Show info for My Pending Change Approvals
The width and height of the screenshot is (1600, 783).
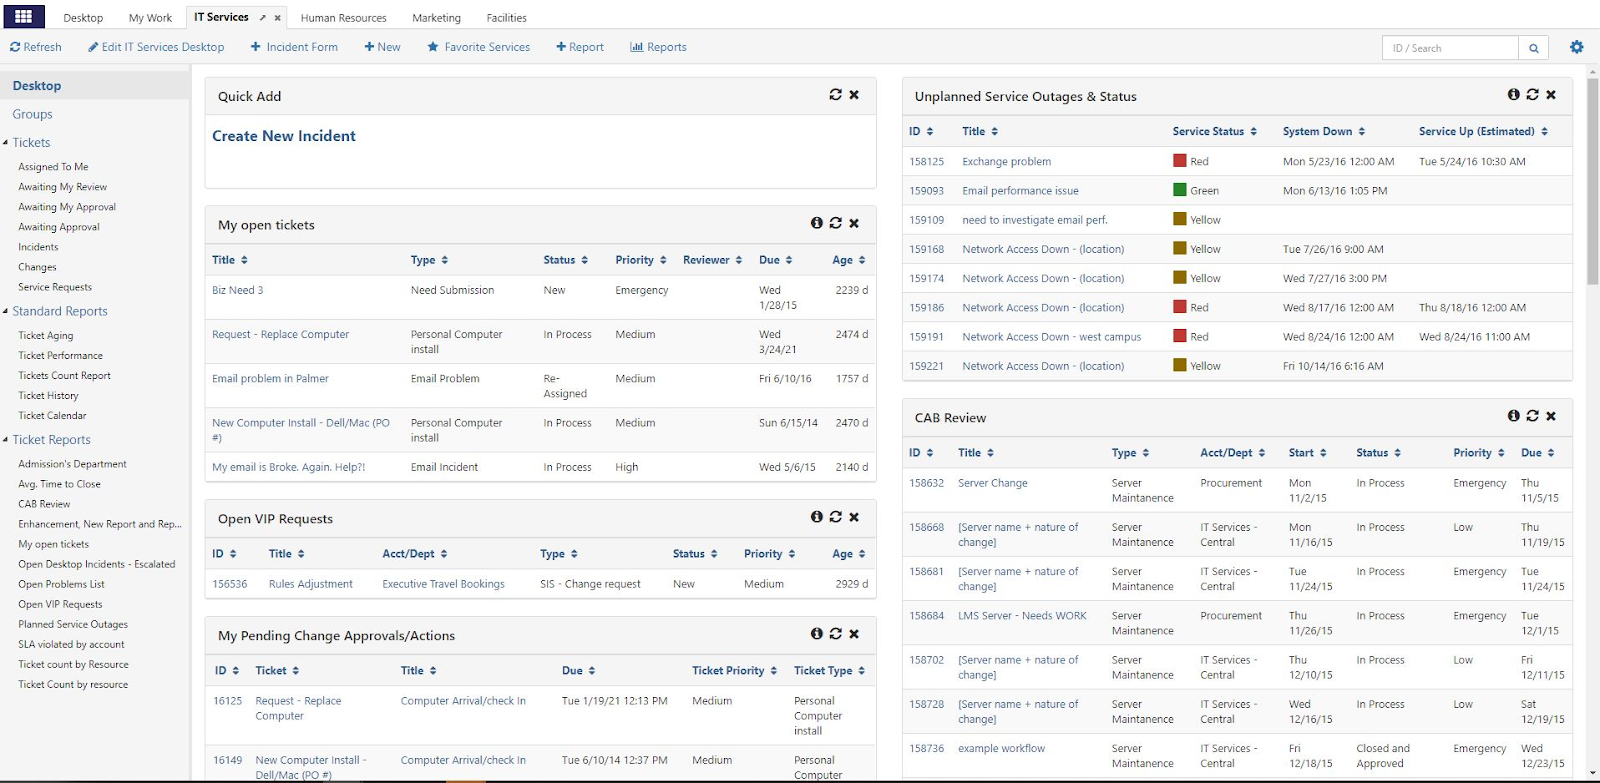(x=817, y=634)
